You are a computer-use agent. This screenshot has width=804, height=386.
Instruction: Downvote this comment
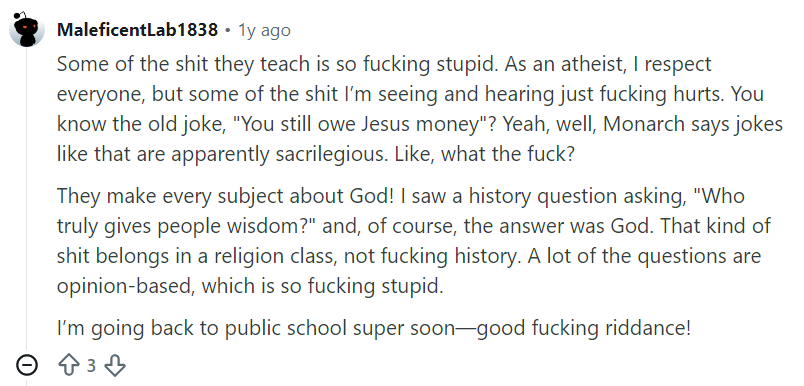pos(115,365)
